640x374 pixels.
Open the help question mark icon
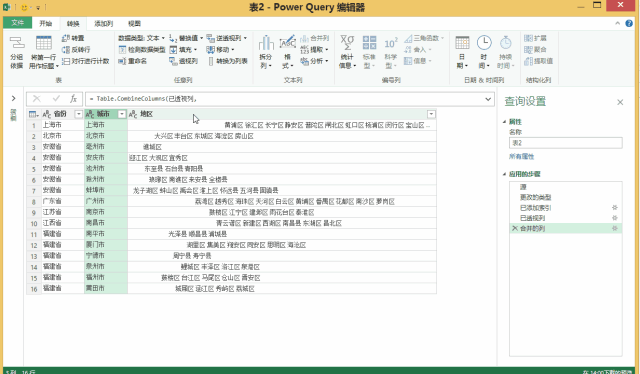coord(629,23)
